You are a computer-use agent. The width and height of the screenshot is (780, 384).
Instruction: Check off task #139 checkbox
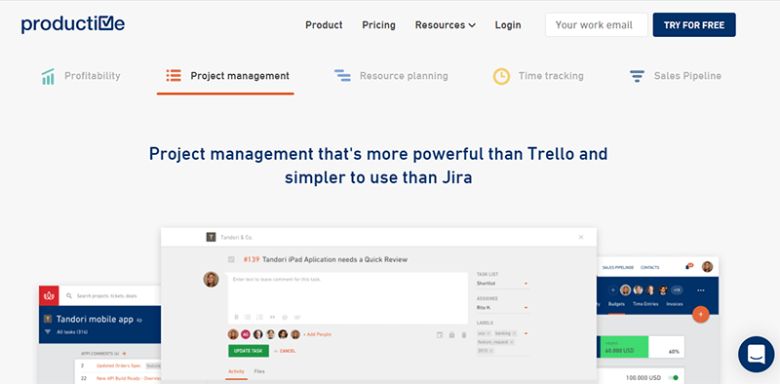(x=231, y=259)
